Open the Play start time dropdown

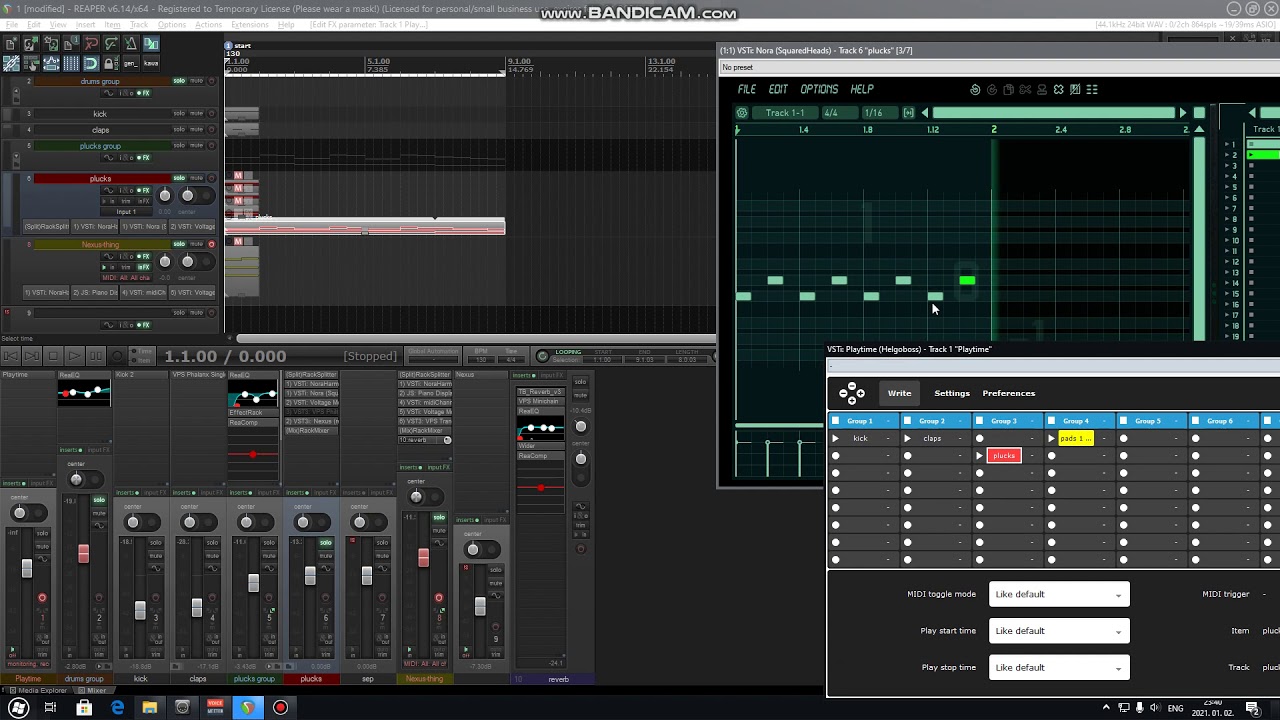[x=1059, y=631]
